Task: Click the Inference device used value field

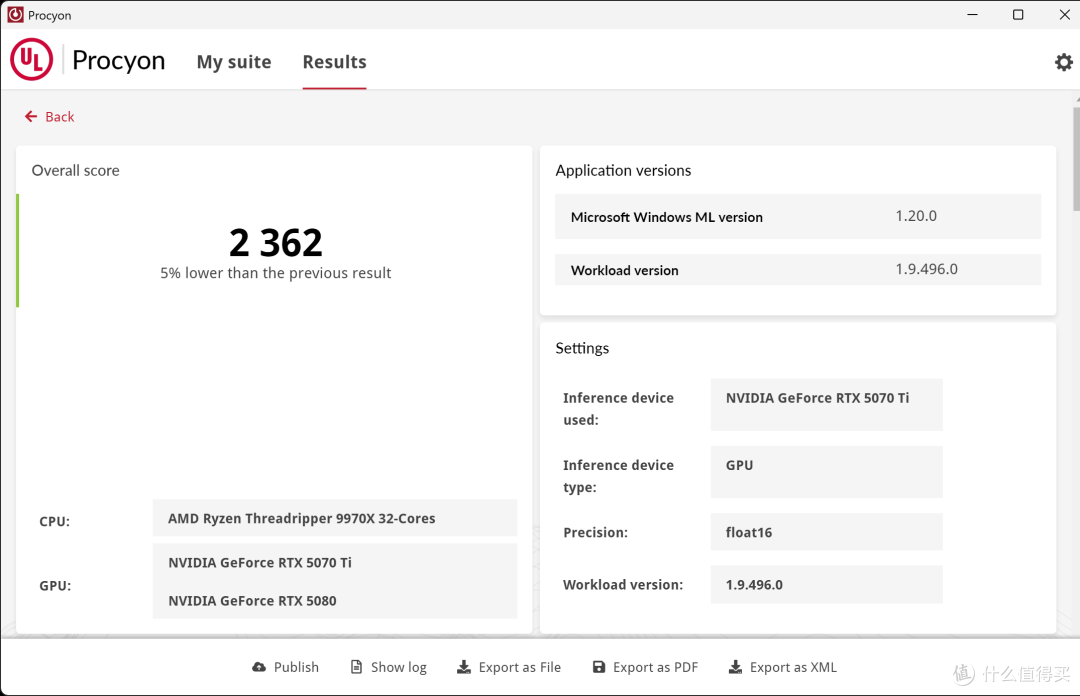Action: click(x=827, y=405)
